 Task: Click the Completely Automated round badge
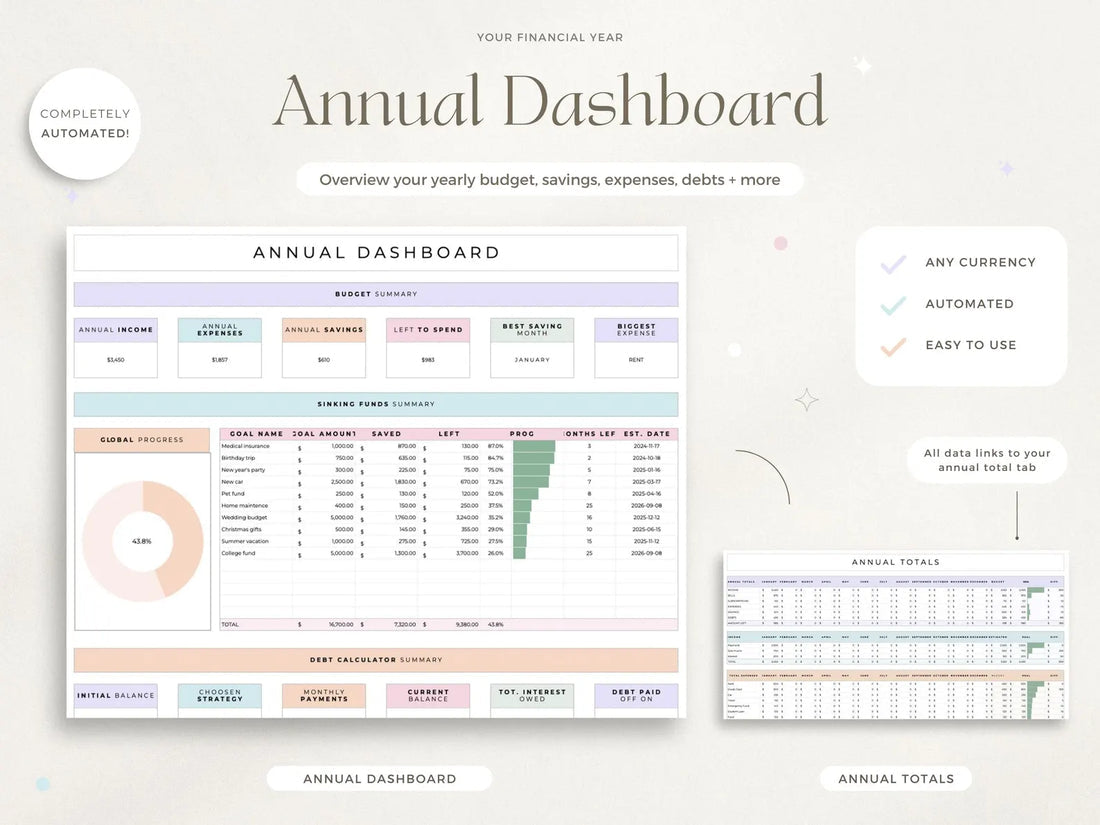(x=85, y=124)
